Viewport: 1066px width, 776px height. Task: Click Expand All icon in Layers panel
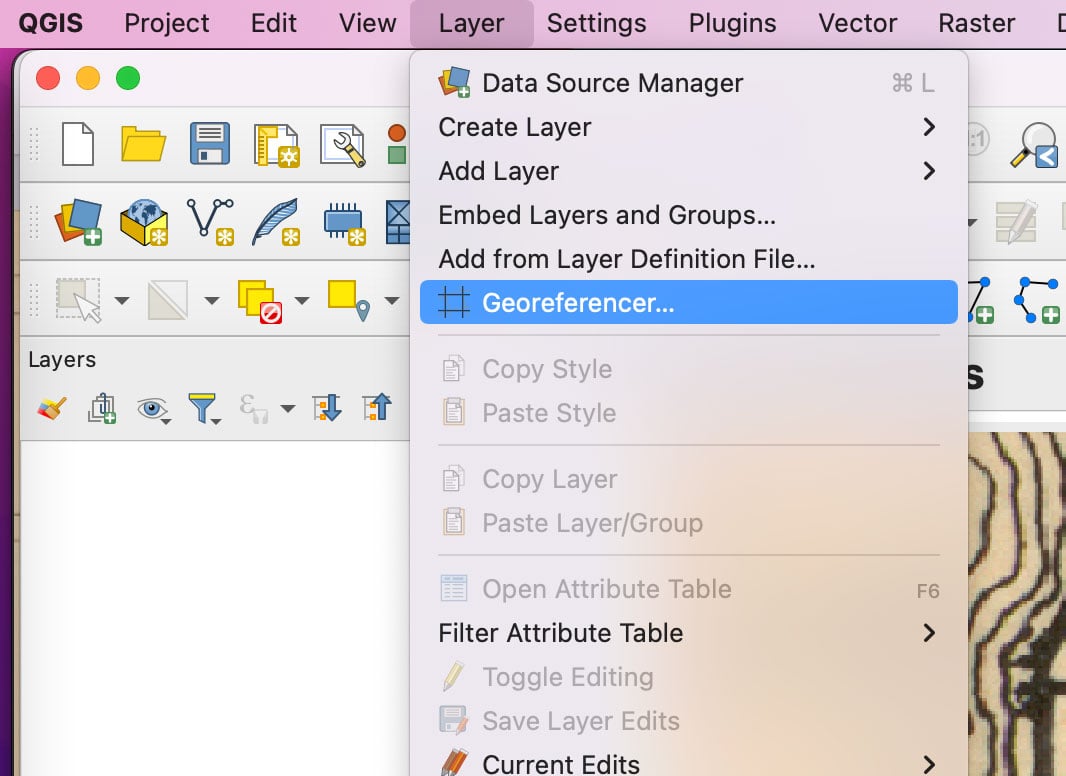click(327, 408)
